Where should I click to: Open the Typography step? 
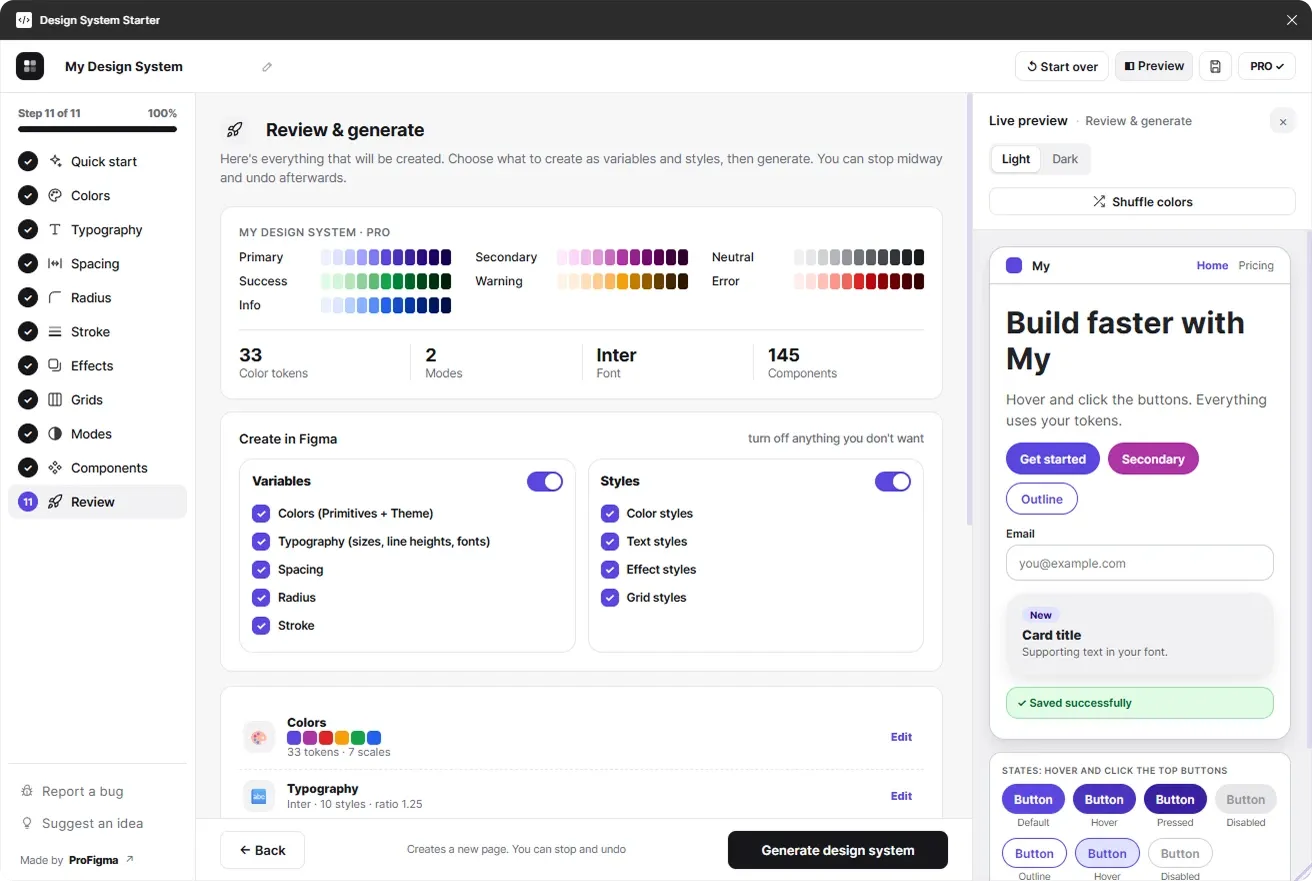(x=97, y=229)
